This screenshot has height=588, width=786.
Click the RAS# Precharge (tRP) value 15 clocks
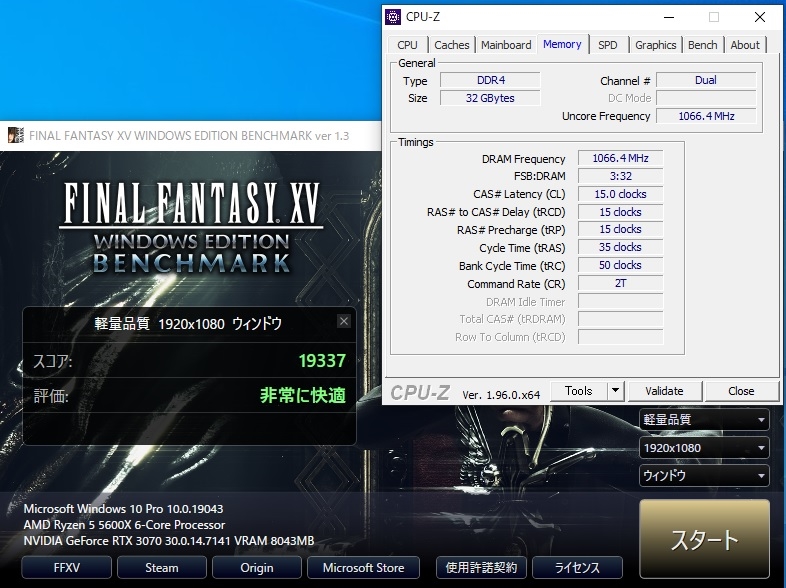pos(621,229)
